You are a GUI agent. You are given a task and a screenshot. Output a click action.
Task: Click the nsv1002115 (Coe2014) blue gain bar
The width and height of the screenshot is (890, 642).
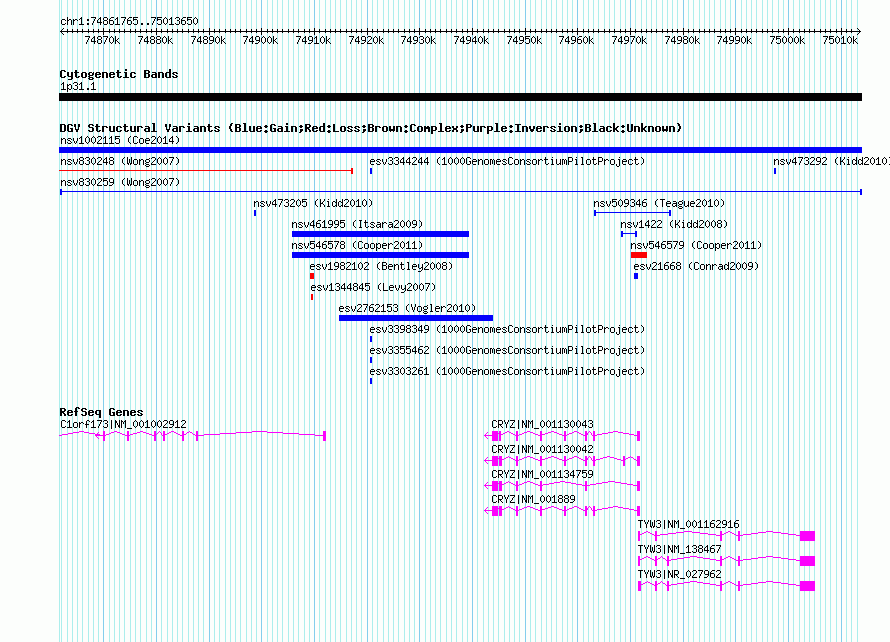[x=460, y=150]
